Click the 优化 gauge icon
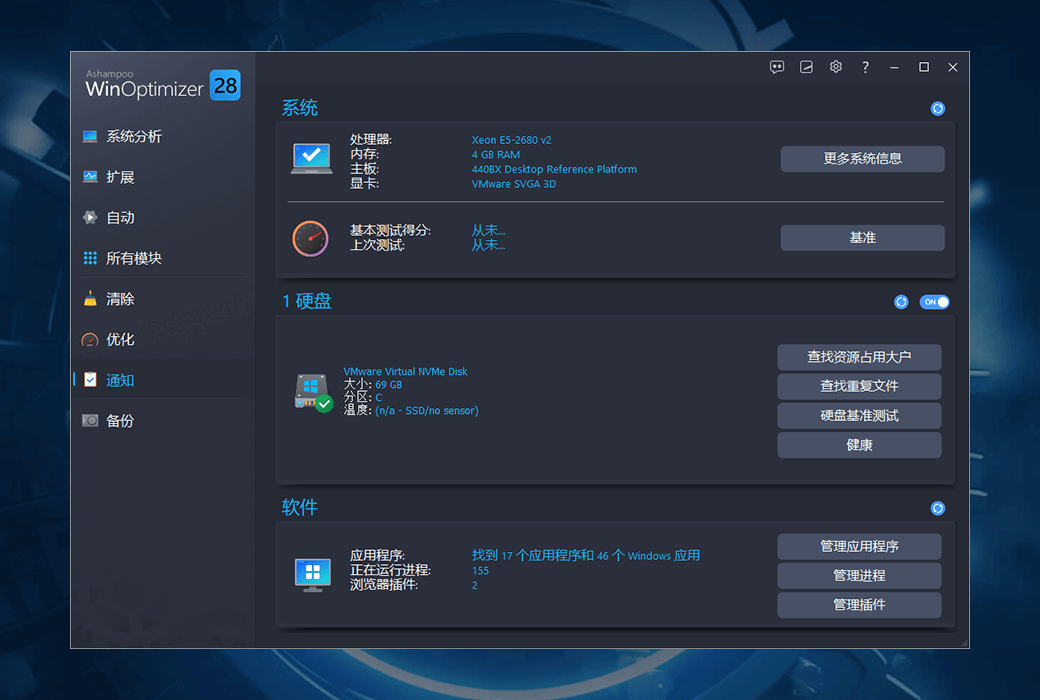 click(90, 340)
